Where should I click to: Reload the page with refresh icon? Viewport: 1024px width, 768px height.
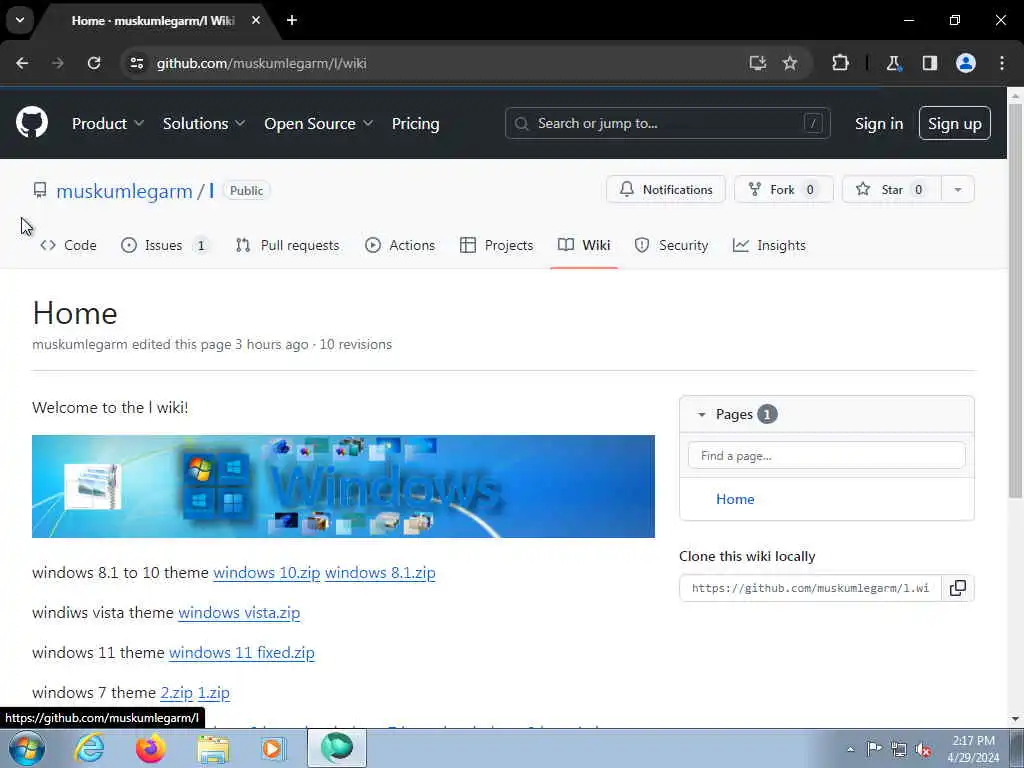pos(94,63)
